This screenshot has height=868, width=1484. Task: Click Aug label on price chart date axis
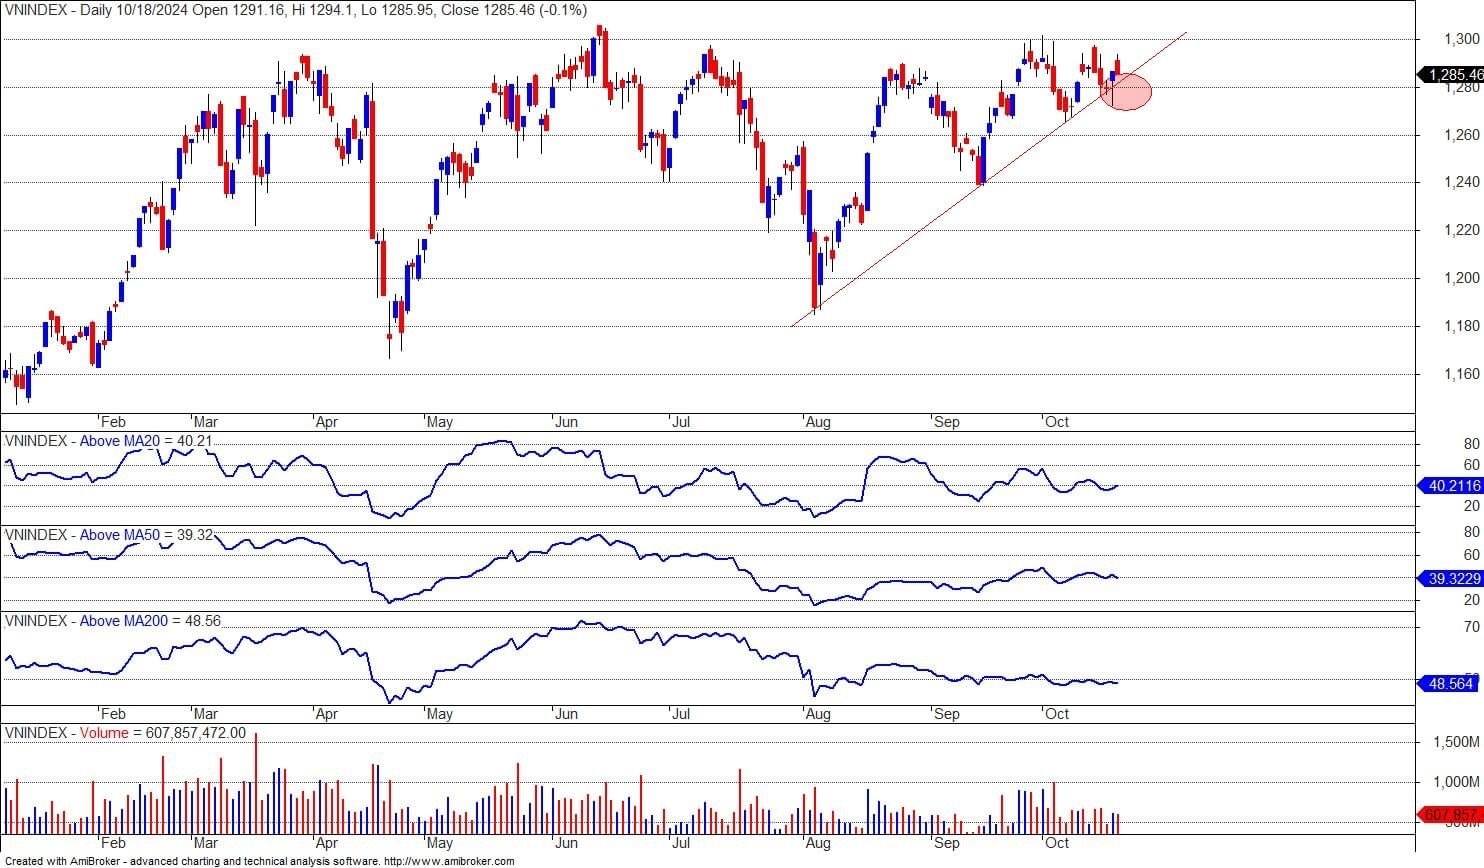coord(818,422)
